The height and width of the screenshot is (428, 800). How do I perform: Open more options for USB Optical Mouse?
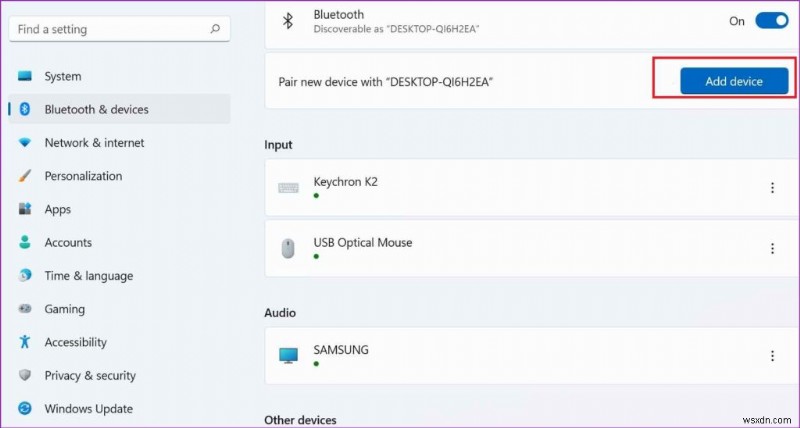(772, 249)
